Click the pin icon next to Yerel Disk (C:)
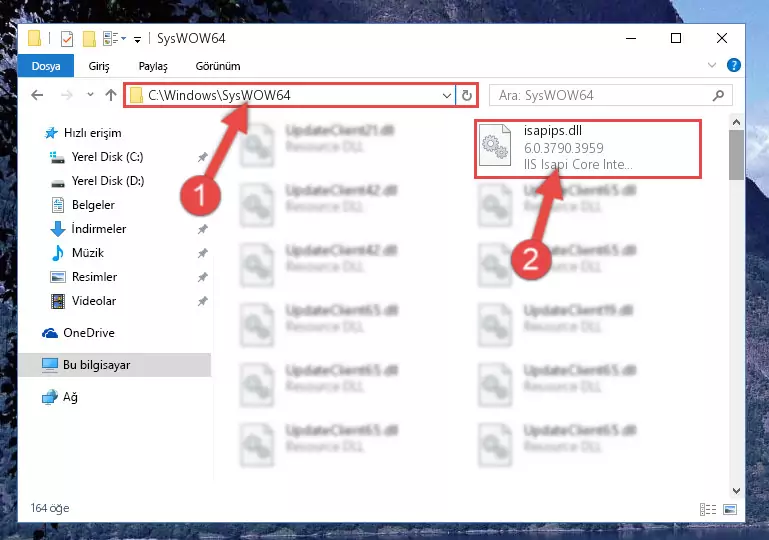Image resolution: width=769 pixels, height=540 pixels. [x=203, y=157]
